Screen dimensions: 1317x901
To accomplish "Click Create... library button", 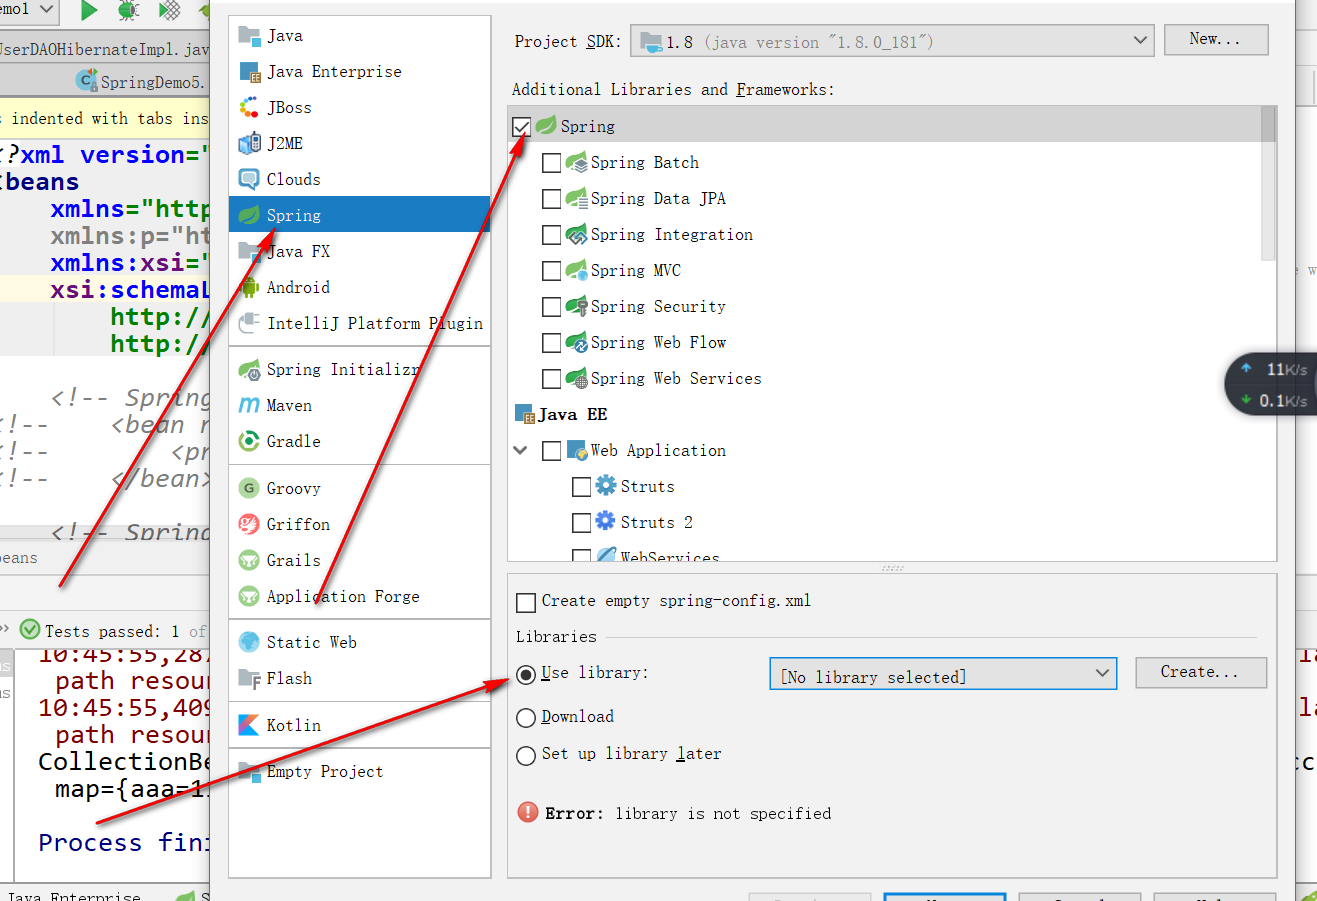I will [x=1201, y=672].
